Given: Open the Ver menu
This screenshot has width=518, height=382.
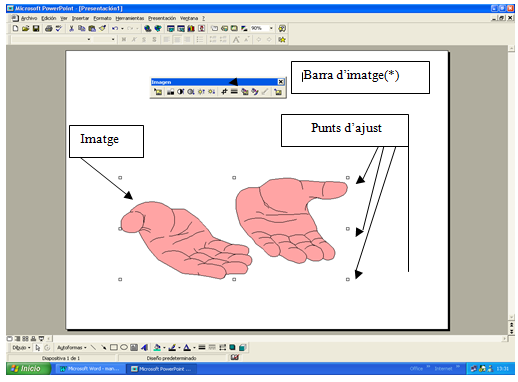Looking at the screenshot, I should pos(64,18).
